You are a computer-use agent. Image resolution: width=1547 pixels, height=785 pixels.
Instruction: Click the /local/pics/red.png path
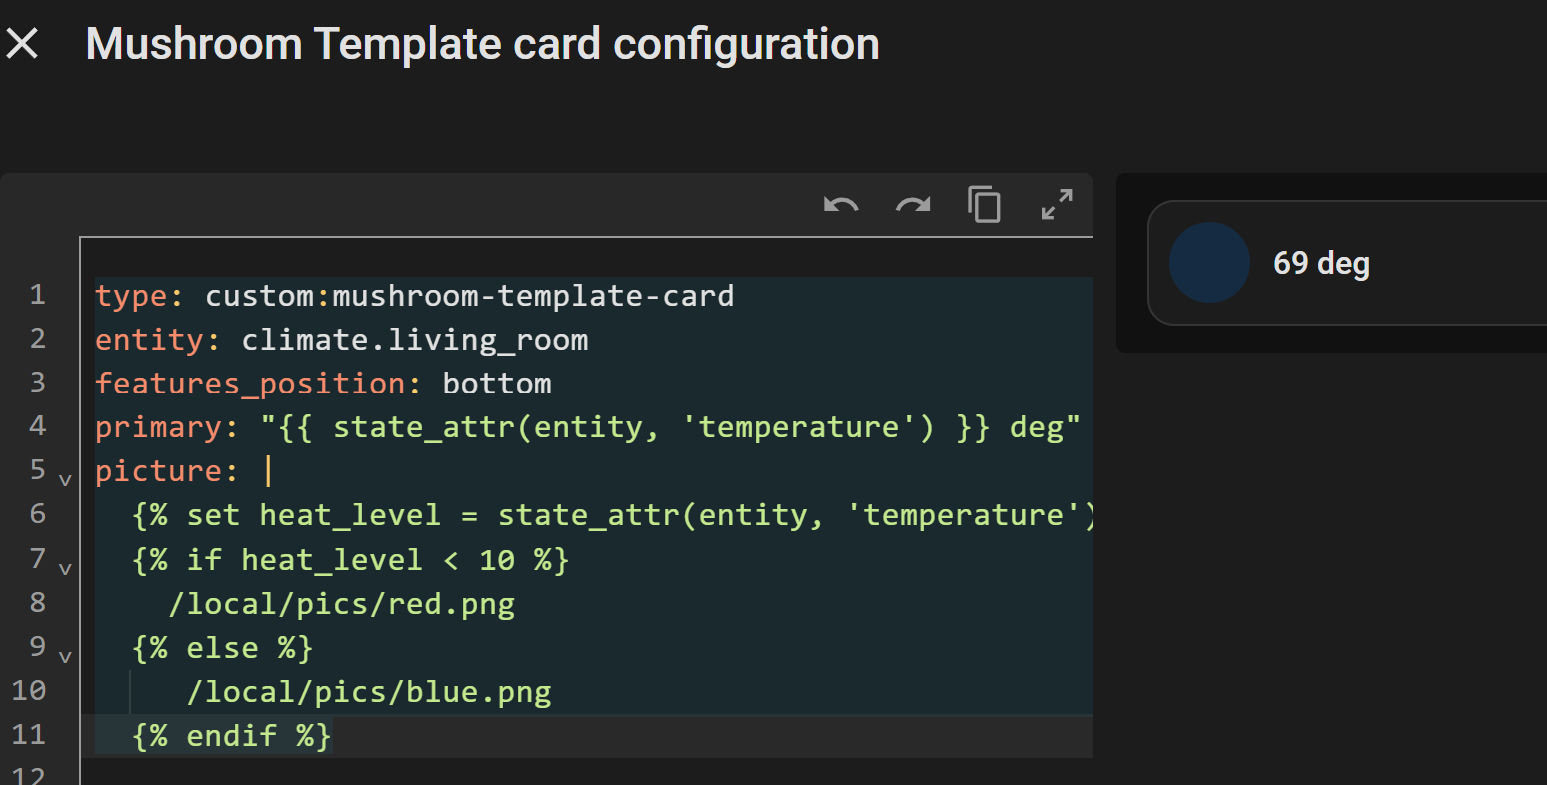point(341,604)
